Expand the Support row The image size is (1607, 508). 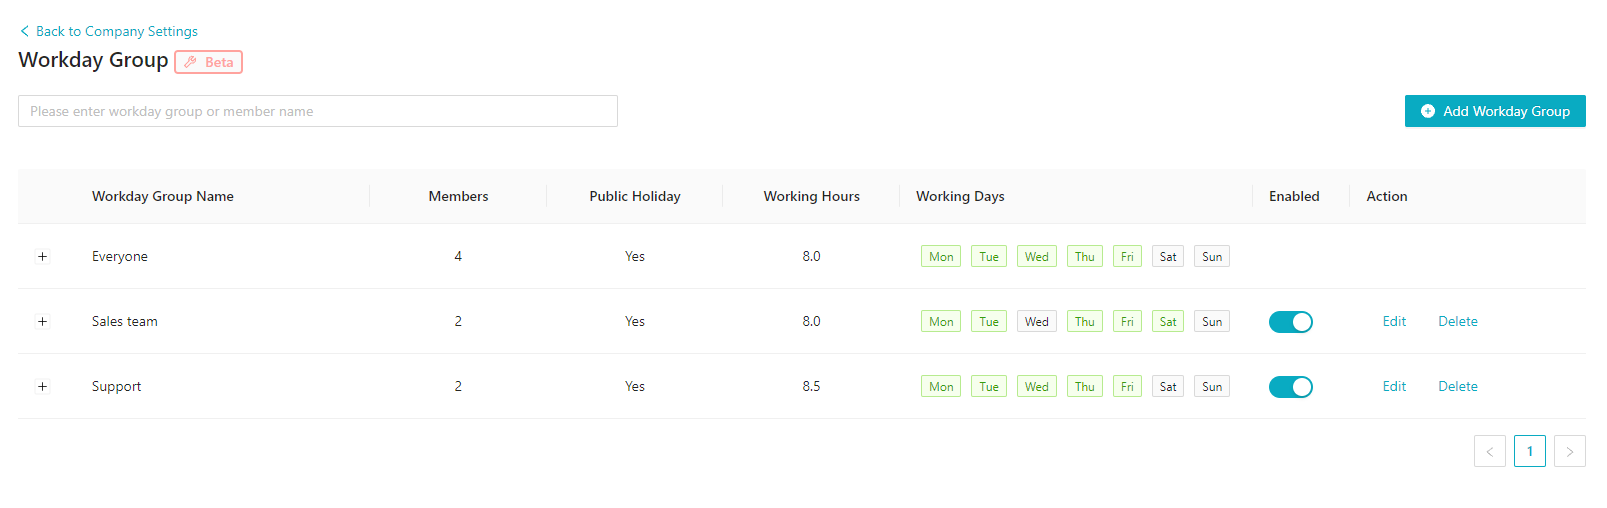(42, 386)
